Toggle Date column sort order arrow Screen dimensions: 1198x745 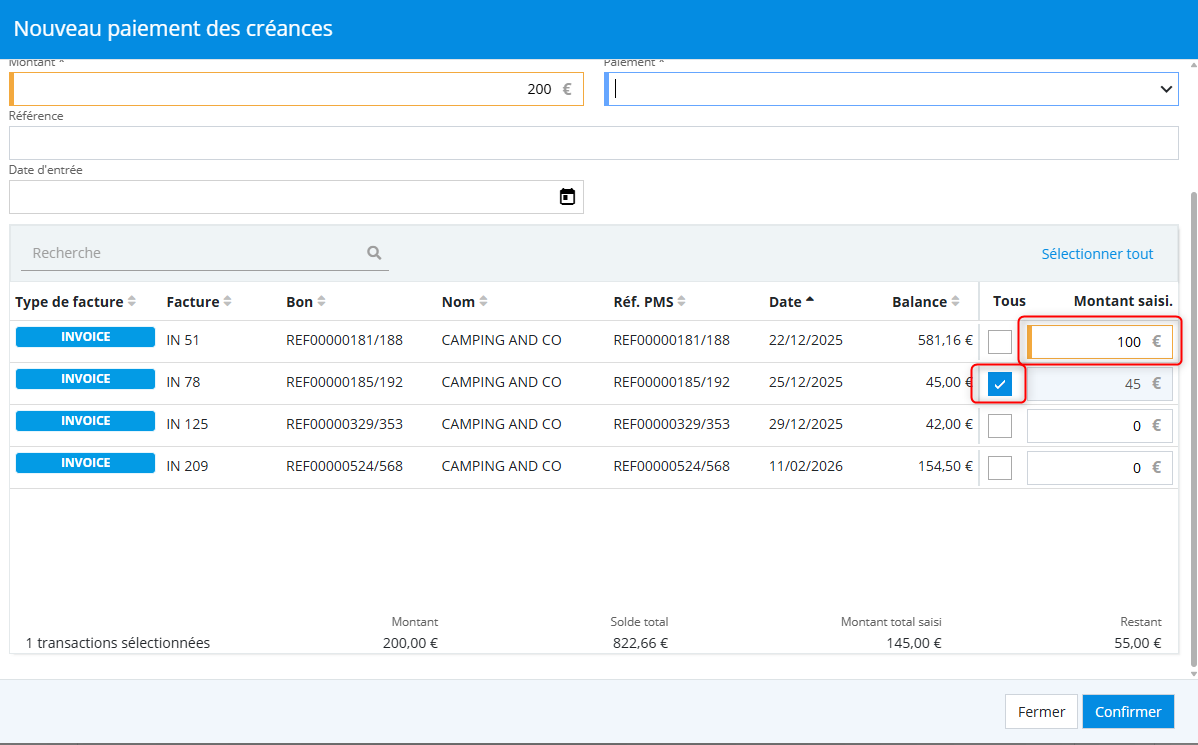coord(810,301)
